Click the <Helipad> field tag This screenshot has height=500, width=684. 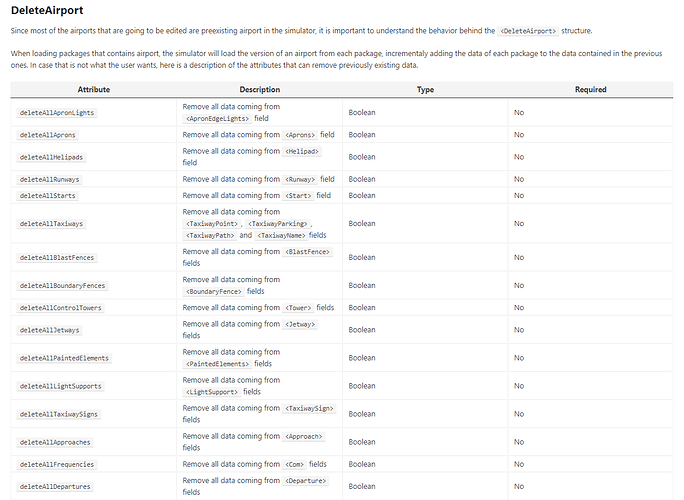(x=302, y=151)
